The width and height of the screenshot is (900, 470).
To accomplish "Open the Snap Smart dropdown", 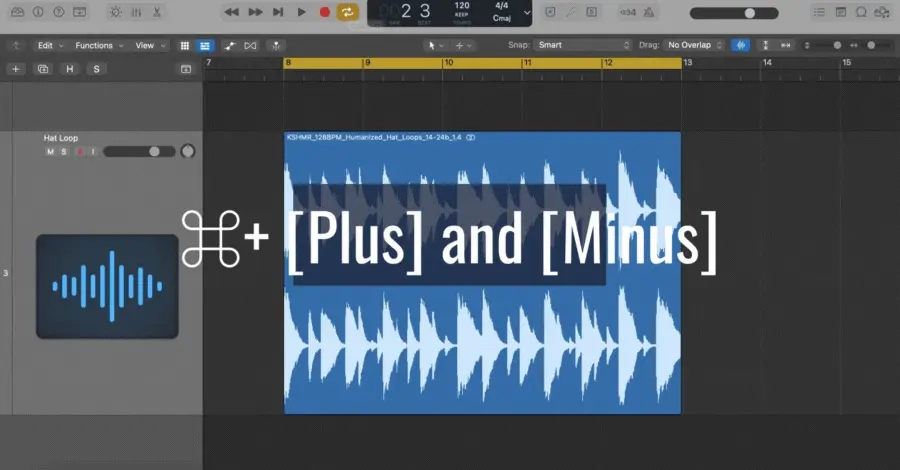I will 582,45.
